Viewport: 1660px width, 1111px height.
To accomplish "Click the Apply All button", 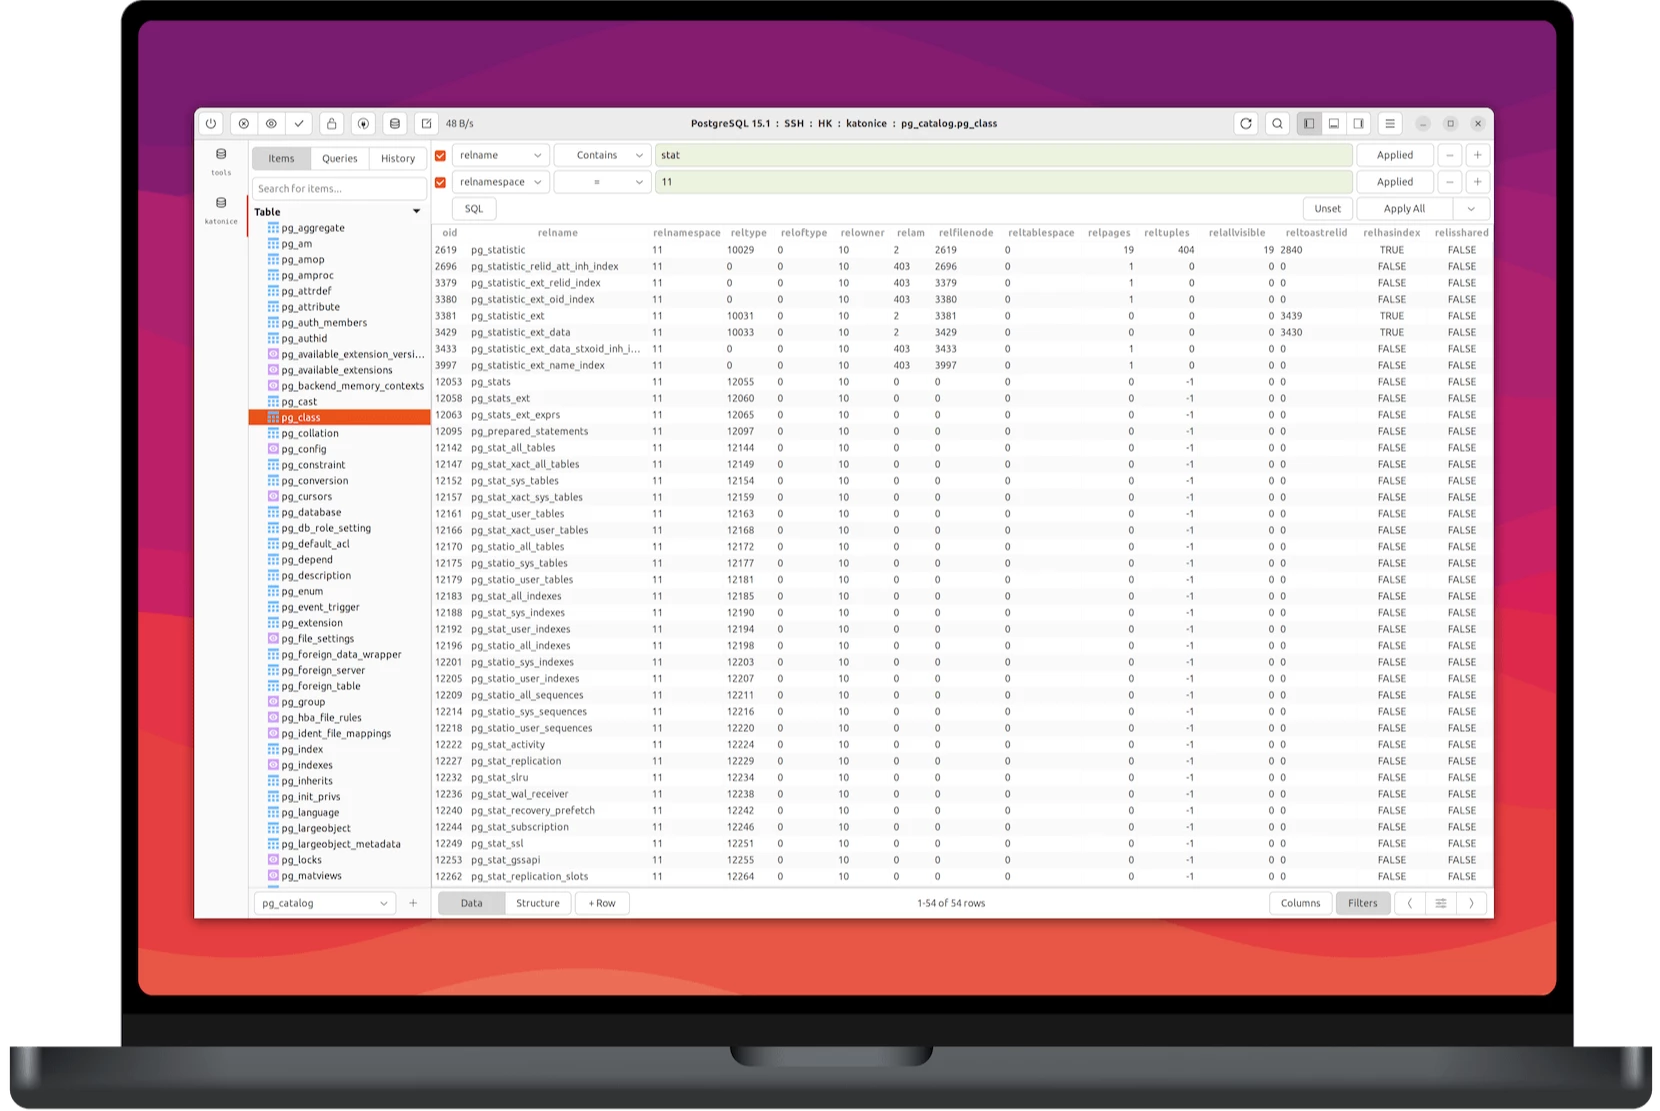I will (x=1404, y=209).
